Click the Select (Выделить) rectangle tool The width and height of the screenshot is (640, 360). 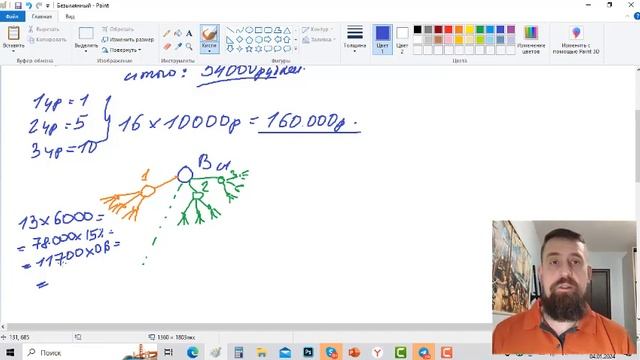(86, 33)
